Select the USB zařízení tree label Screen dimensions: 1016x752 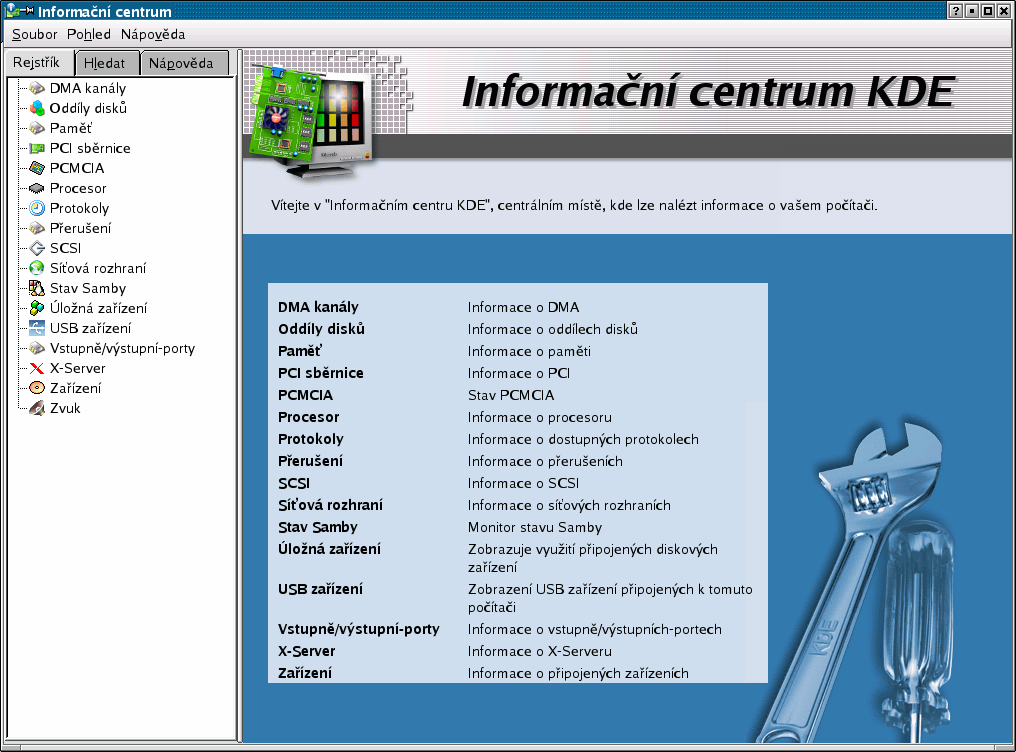91,328
